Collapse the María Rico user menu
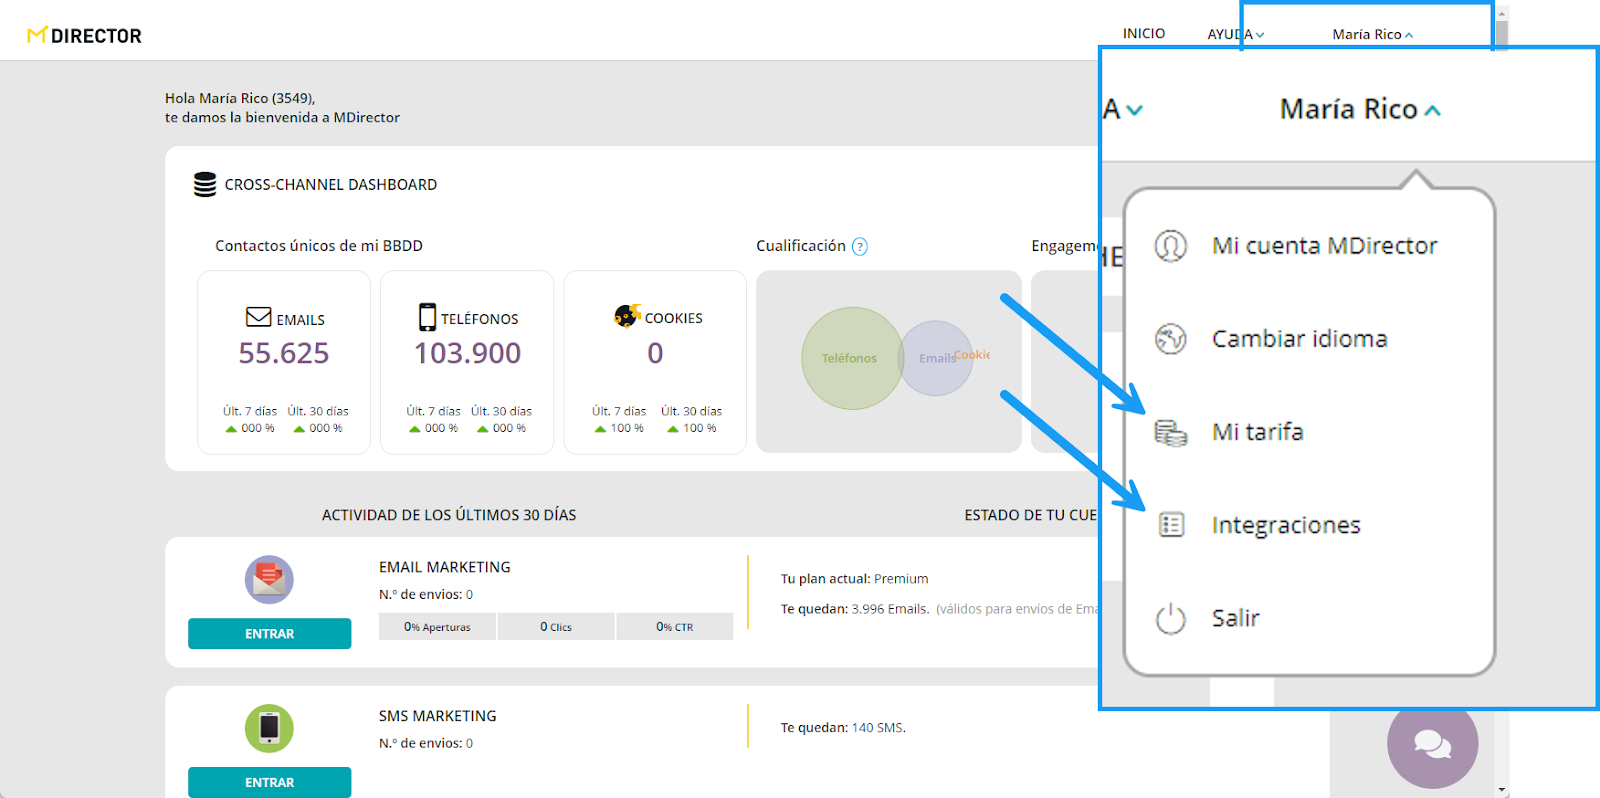This screenshot has width=1600, height=798. [1371, 34]
